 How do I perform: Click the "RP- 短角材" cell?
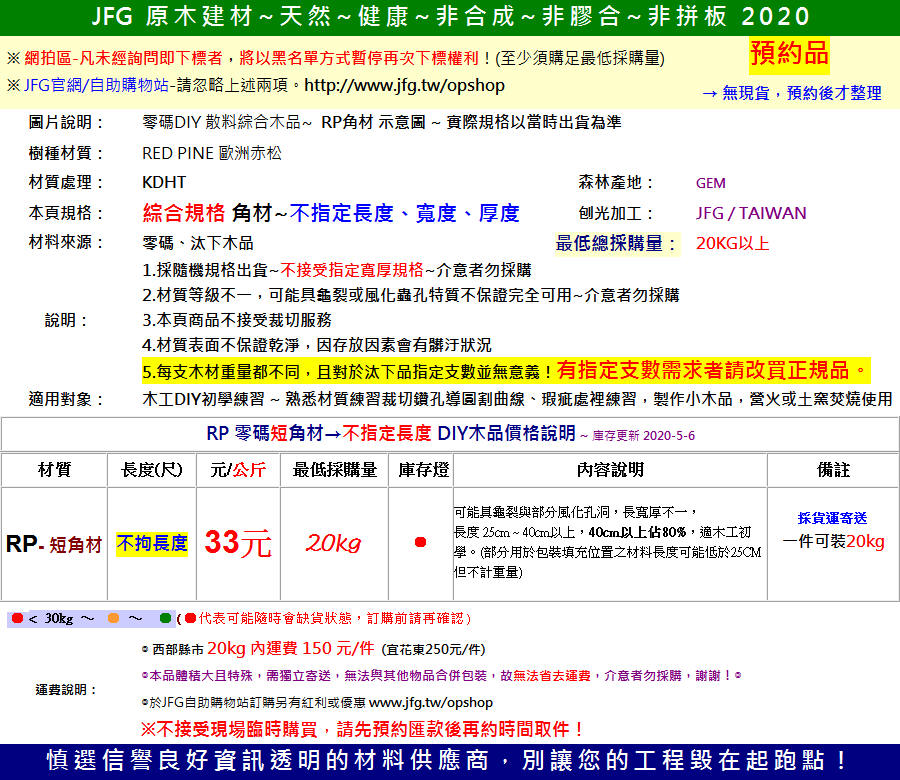click(54, 544)
